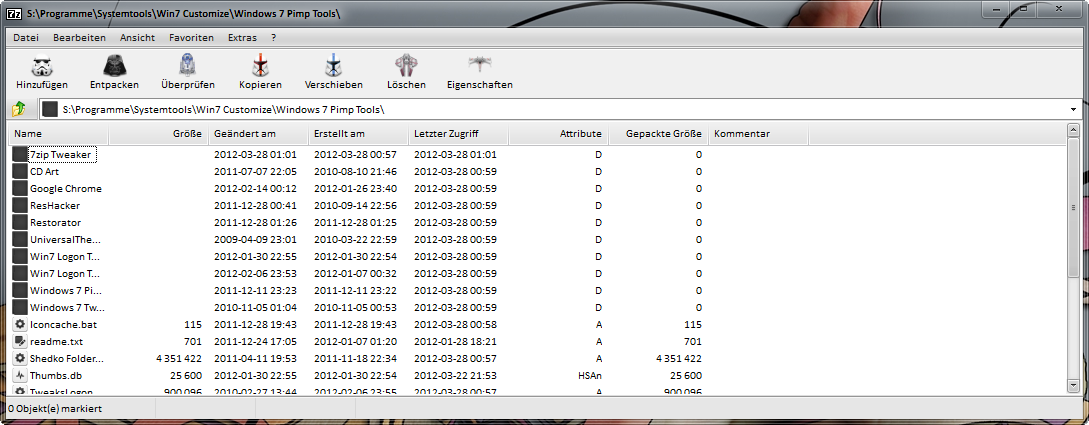
Task: Click the 4 351 422 size of Shedko Folder
Action: click(x=178, y=358)
